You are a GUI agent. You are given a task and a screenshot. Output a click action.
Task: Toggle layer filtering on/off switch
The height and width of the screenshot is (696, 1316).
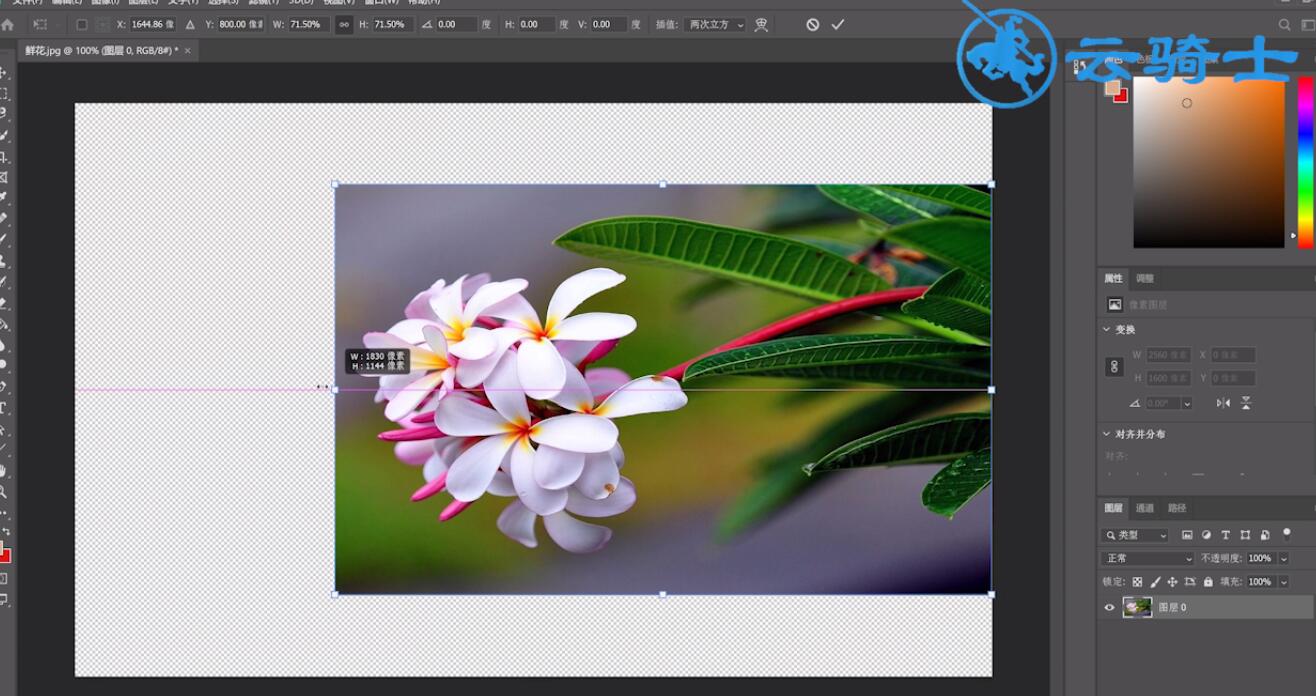1287,535
